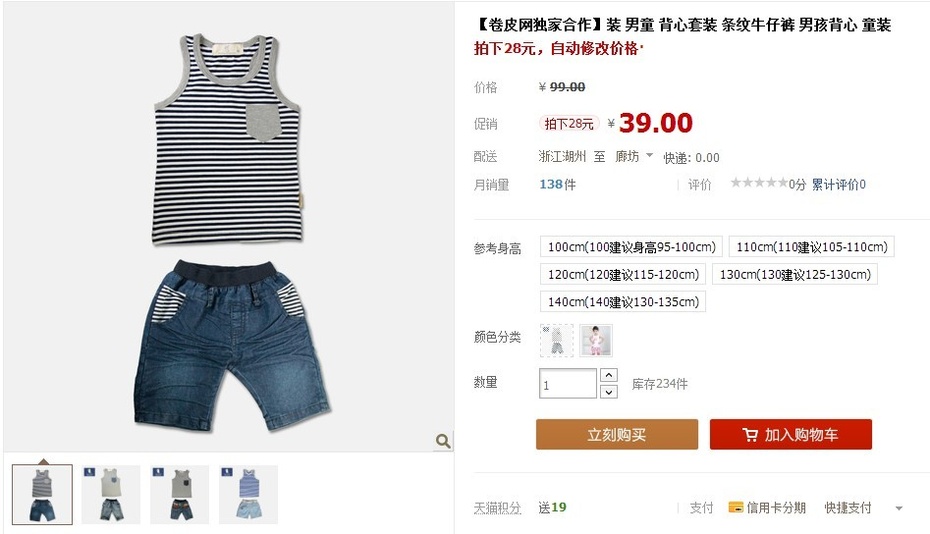930x534 pixels.
Task: View the white vest set thumbnail
Action: pyautogui.click(x=111, y=494)
